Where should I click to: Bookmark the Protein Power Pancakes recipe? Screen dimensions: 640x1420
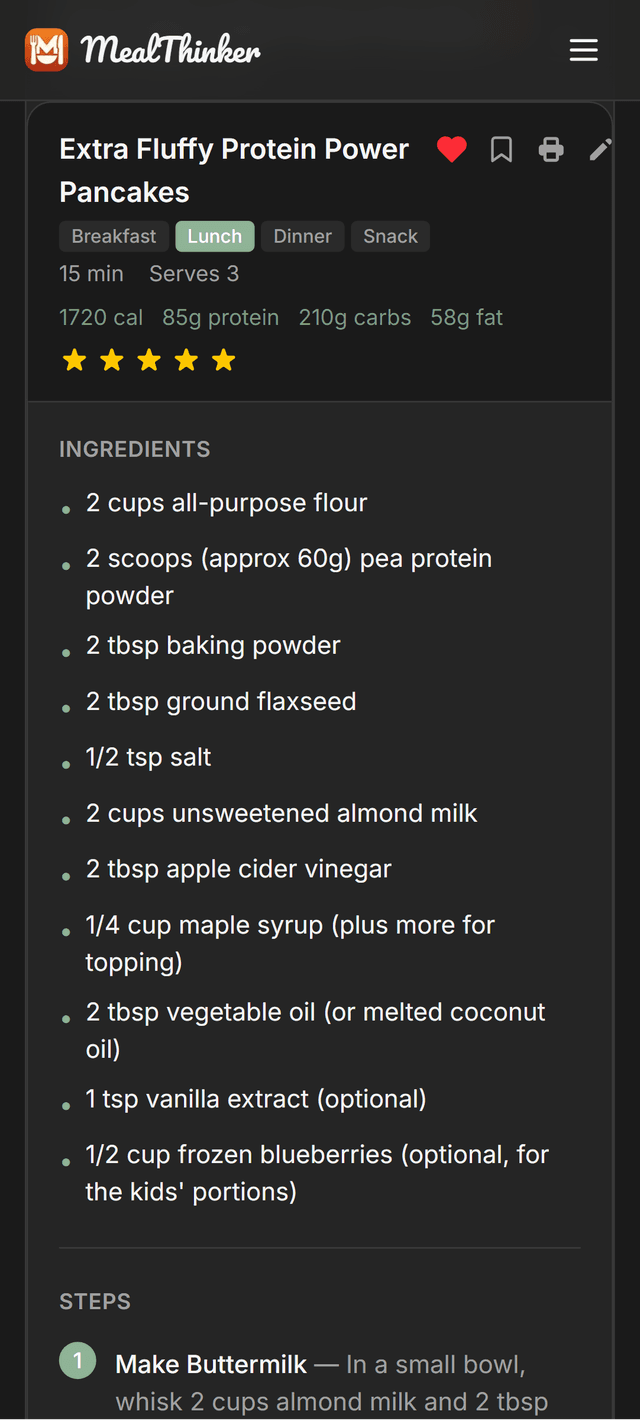(x=501, y=149)
